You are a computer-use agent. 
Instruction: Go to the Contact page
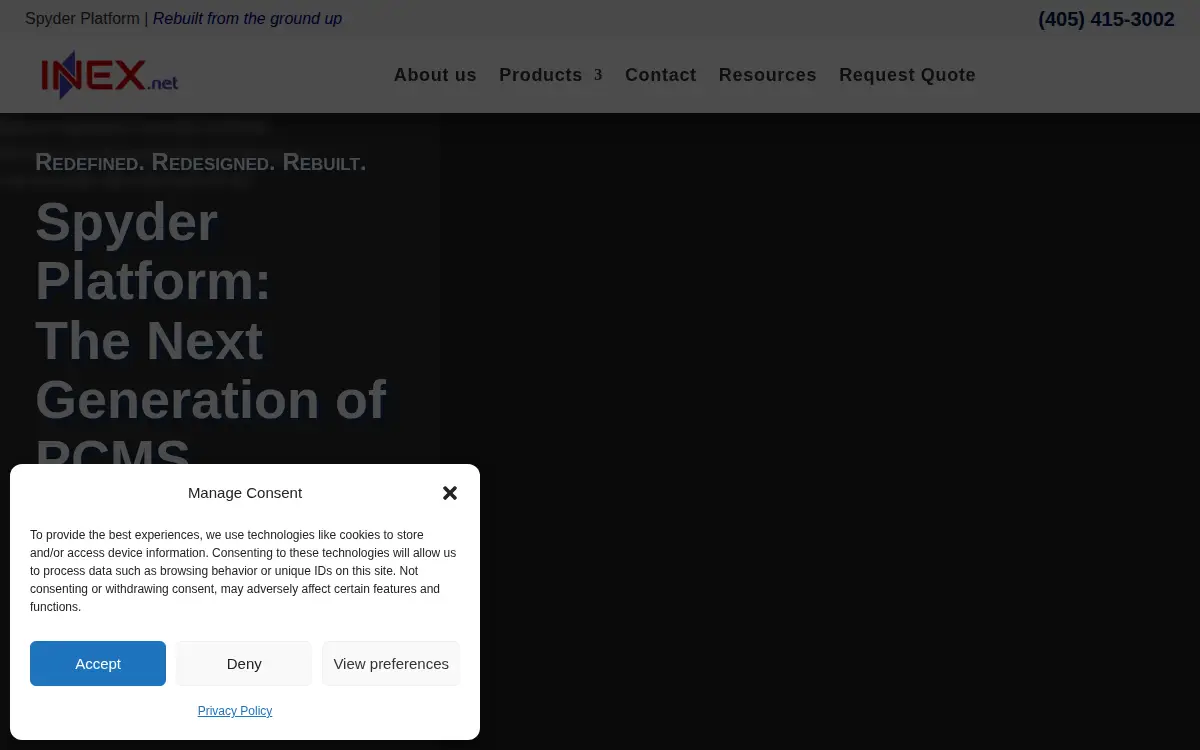660,75
